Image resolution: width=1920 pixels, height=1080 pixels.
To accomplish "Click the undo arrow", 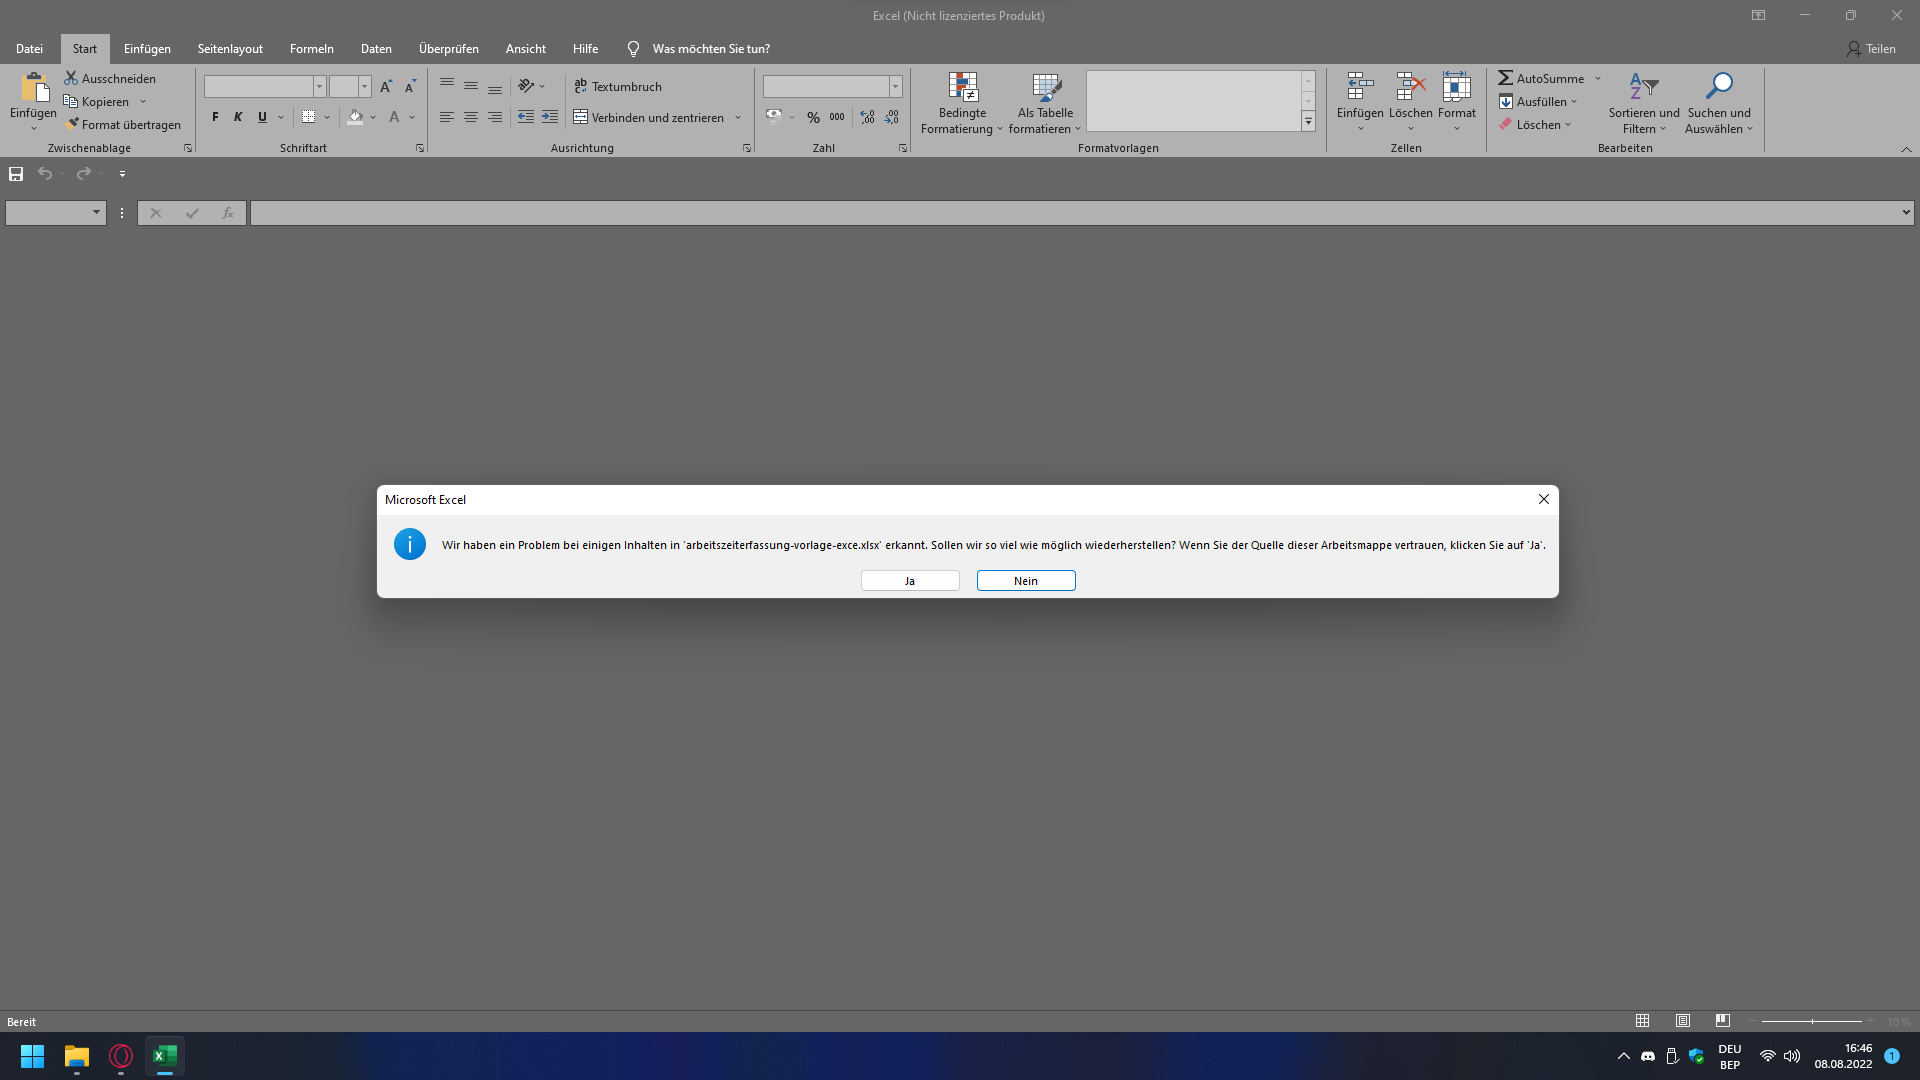I will point(45,174).
